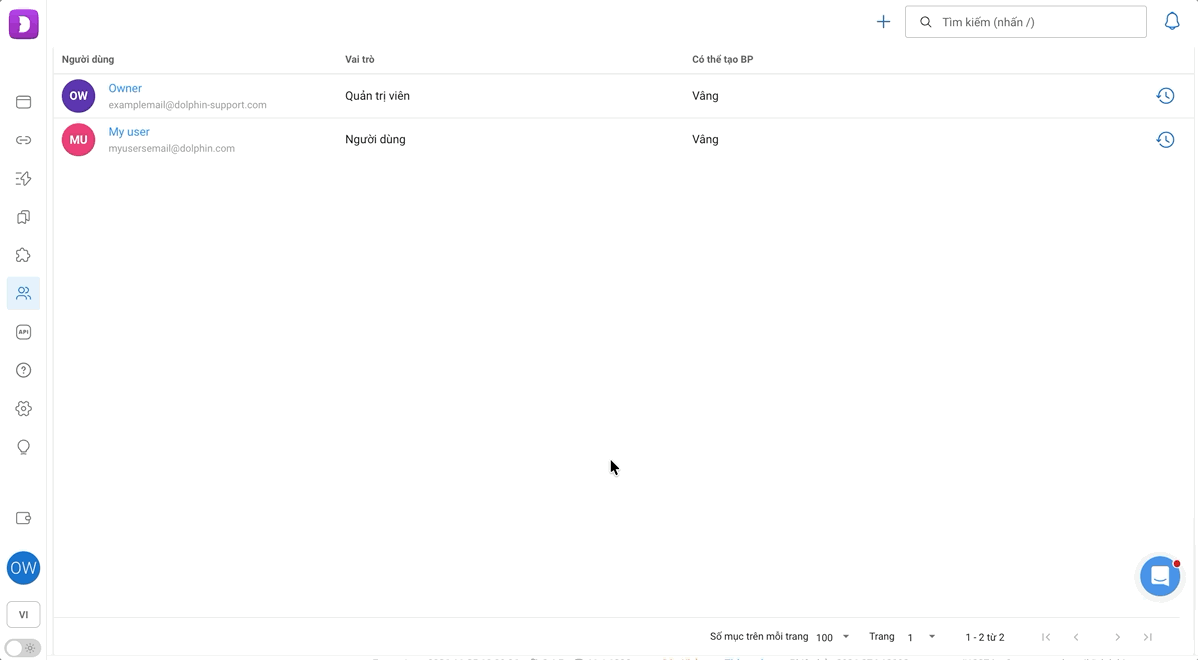Open the support chat bubble
This screenshot has height=660, width=1198.
[1160, 576]
